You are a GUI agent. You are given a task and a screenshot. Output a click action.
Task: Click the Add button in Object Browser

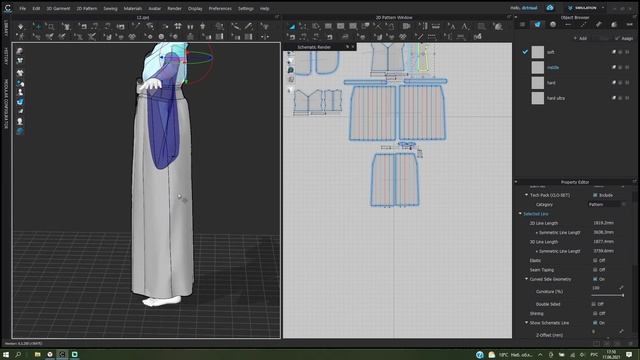(580, 38)
